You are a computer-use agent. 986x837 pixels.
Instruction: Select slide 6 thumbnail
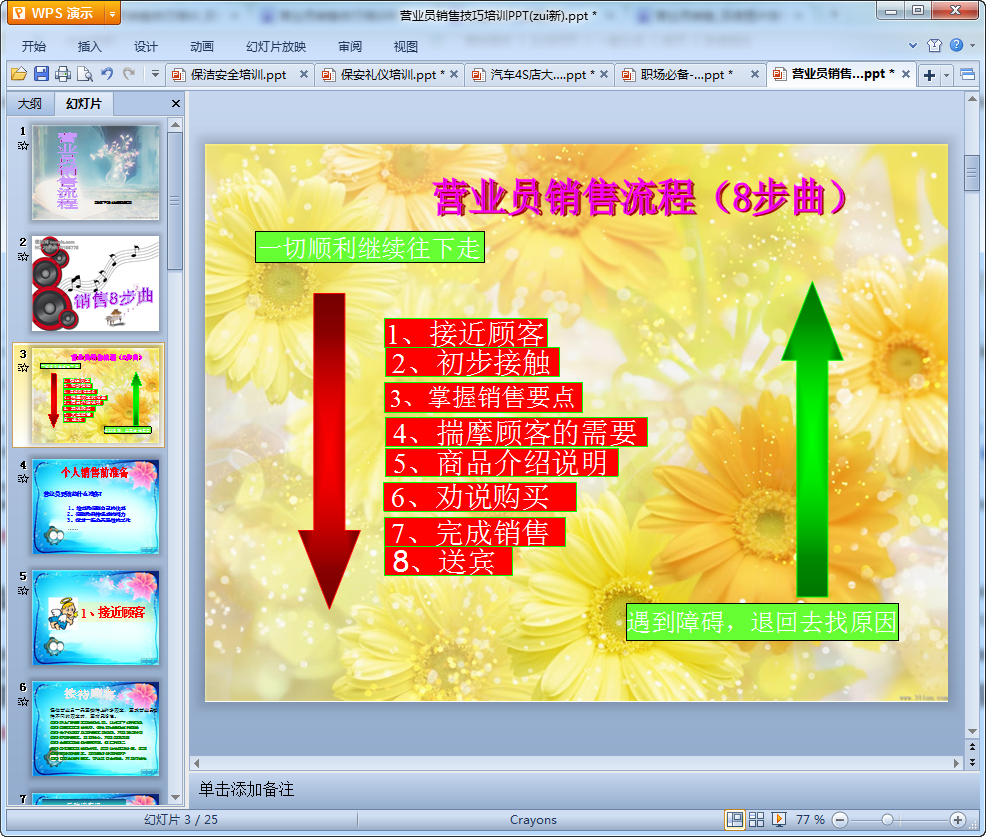tap(96, 729)
